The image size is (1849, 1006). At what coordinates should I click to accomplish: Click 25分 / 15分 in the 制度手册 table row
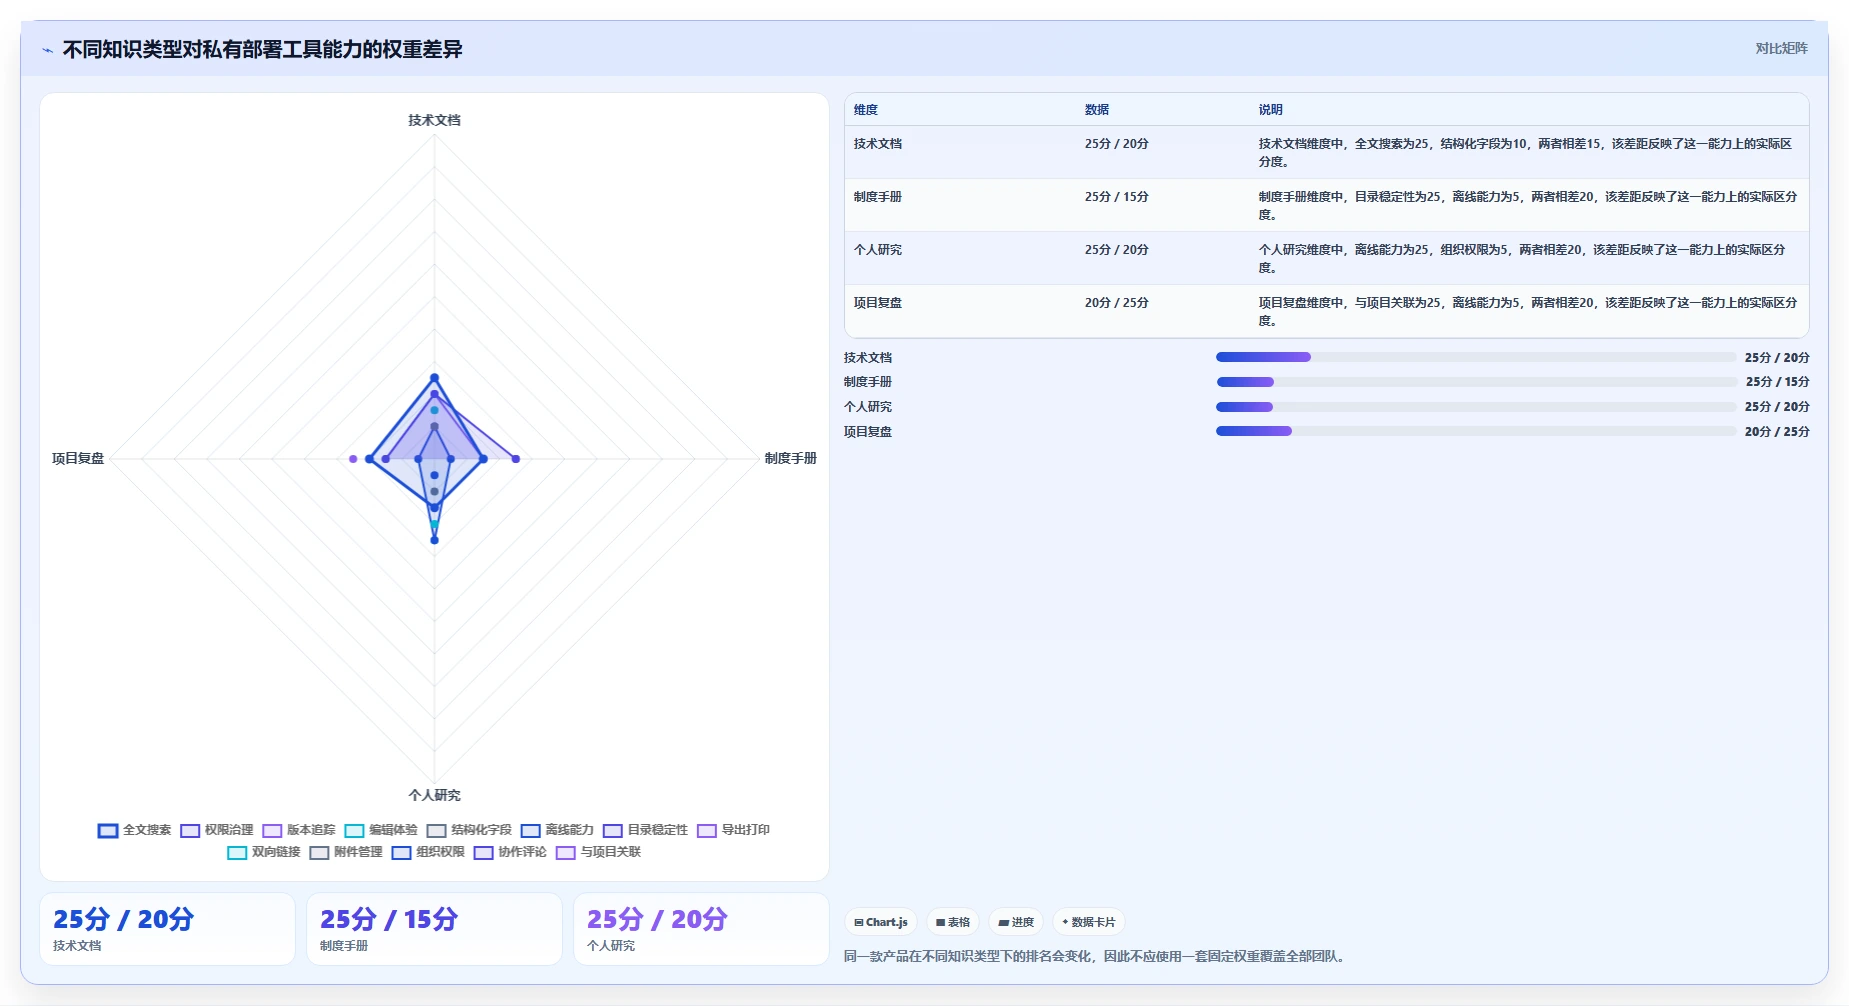point(1116,197)
